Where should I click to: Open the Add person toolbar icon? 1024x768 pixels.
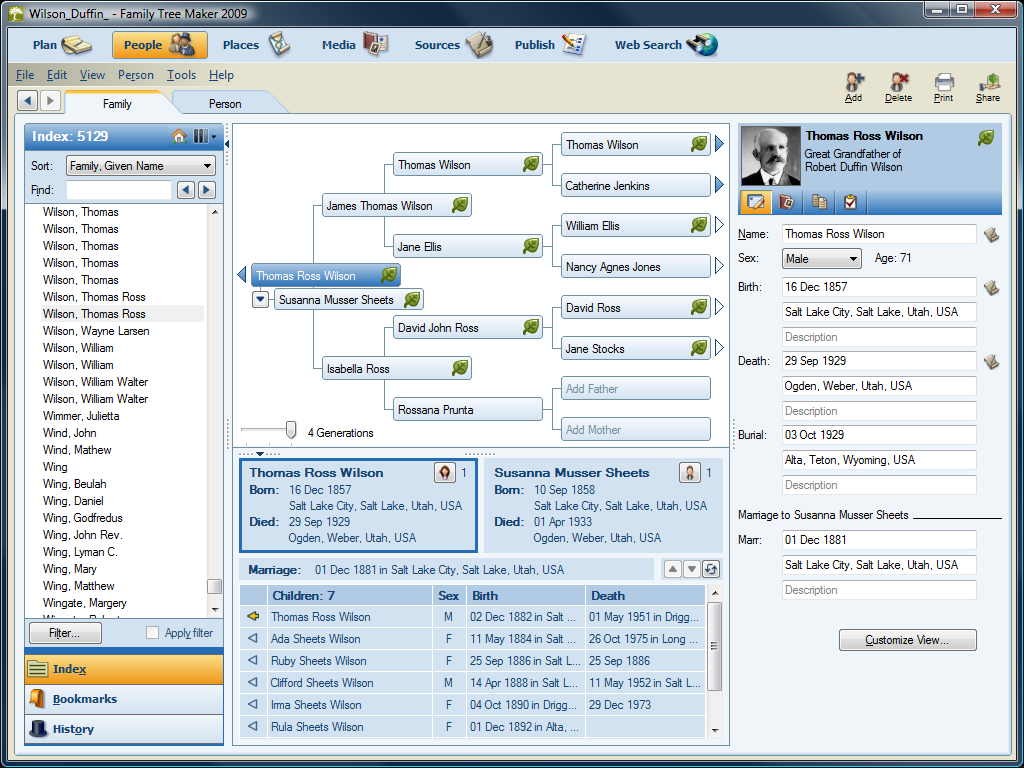(x=853, y=82)
